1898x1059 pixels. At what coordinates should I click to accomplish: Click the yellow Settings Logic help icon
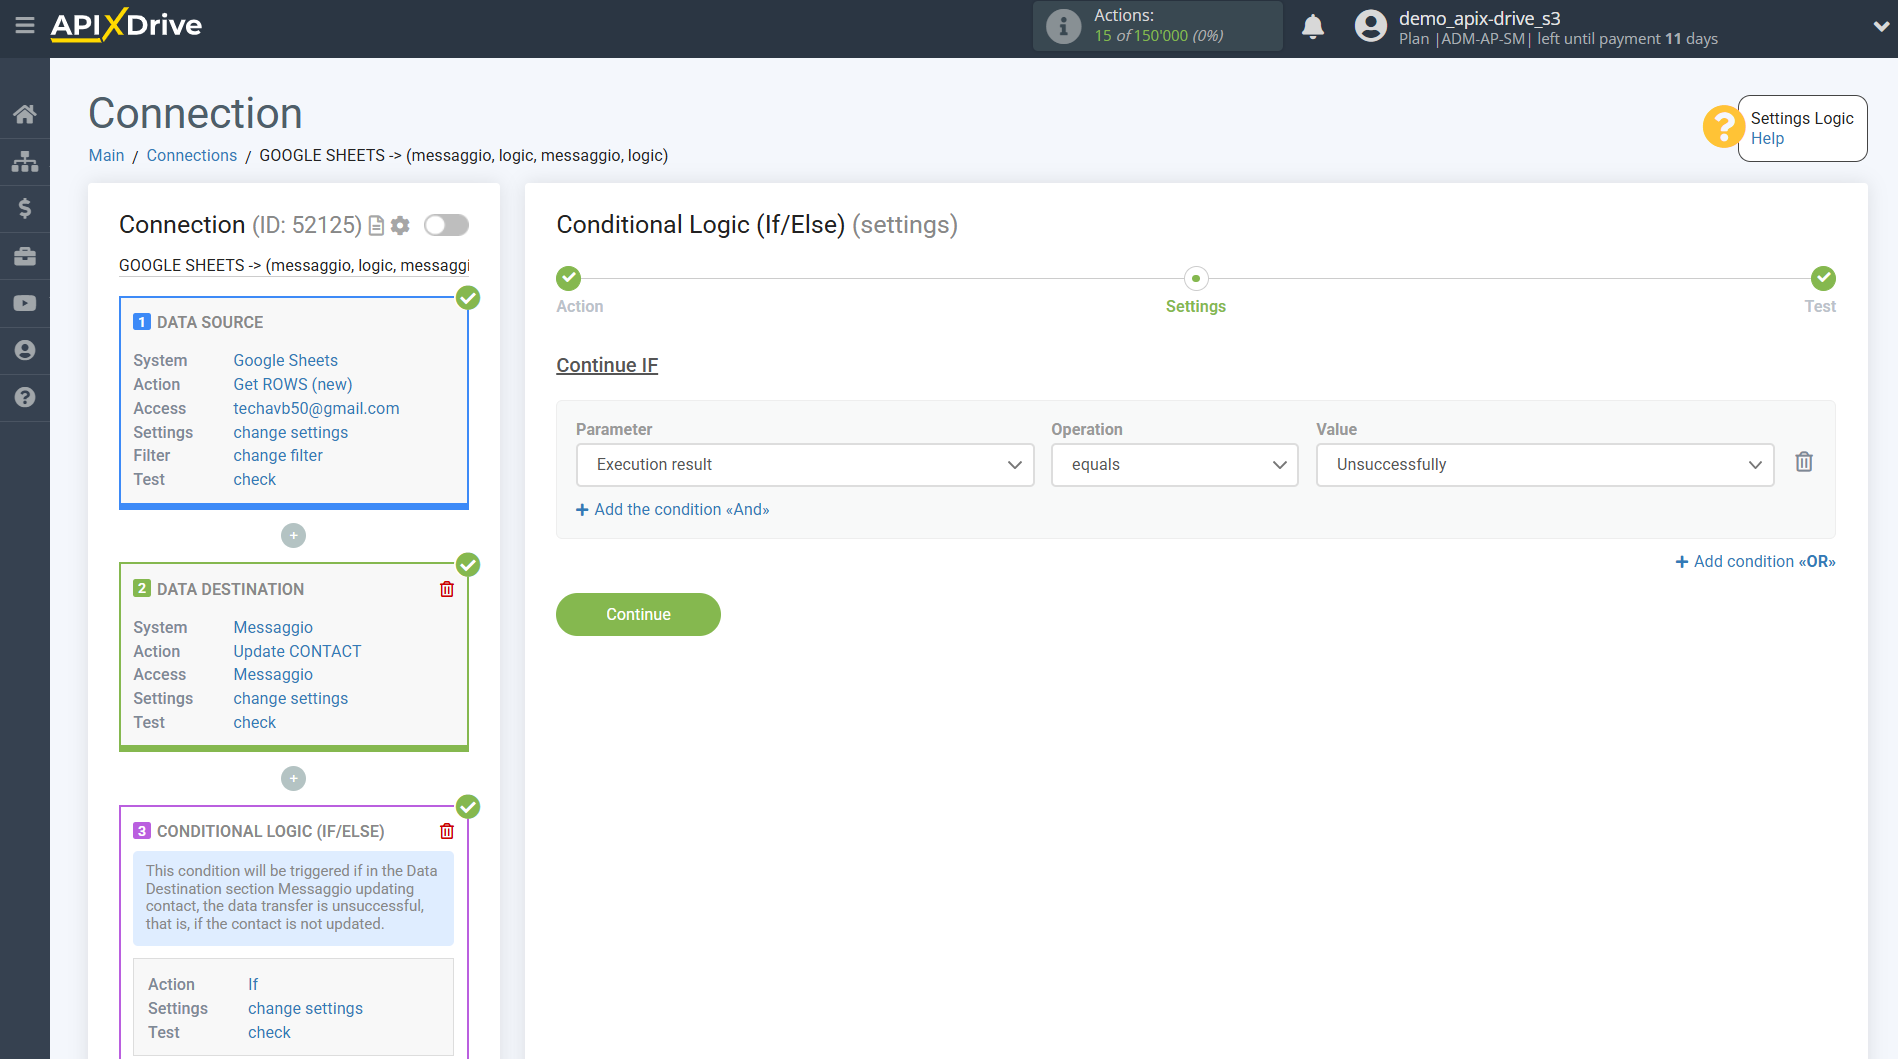tap(1723, 128)
